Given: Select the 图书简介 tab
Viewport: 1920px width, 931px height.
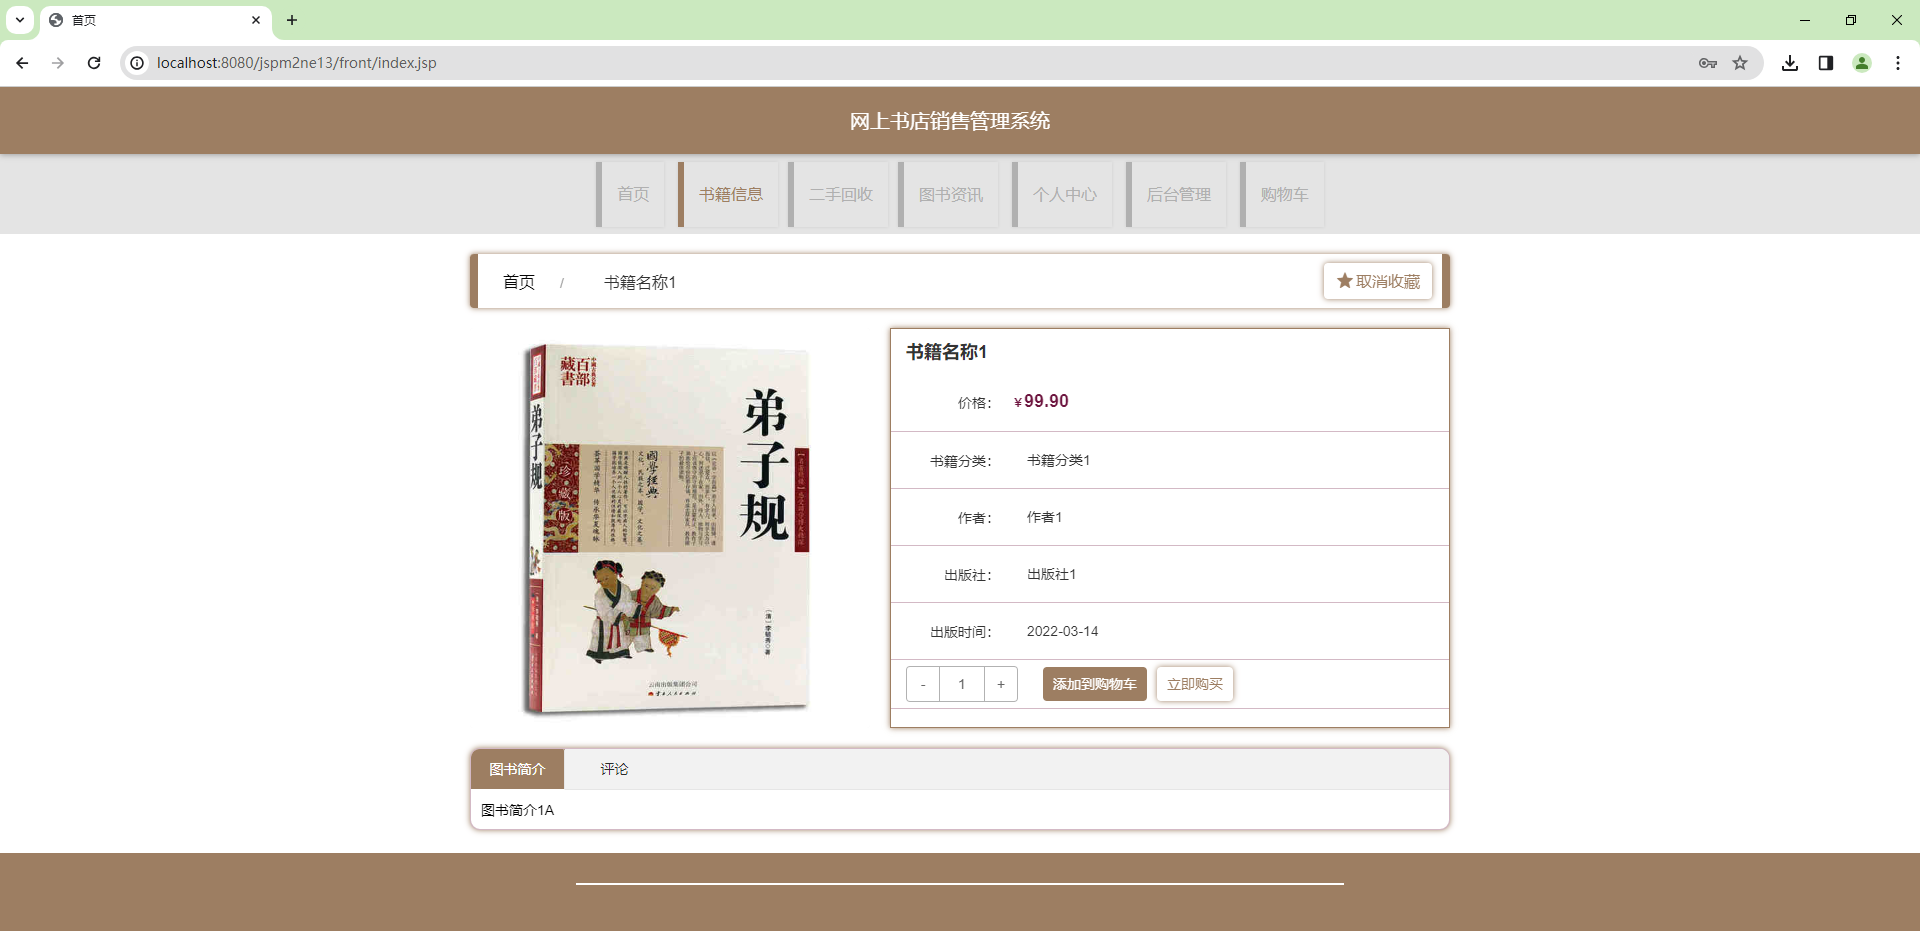Looking at the screenshot, I should [517, 769].
